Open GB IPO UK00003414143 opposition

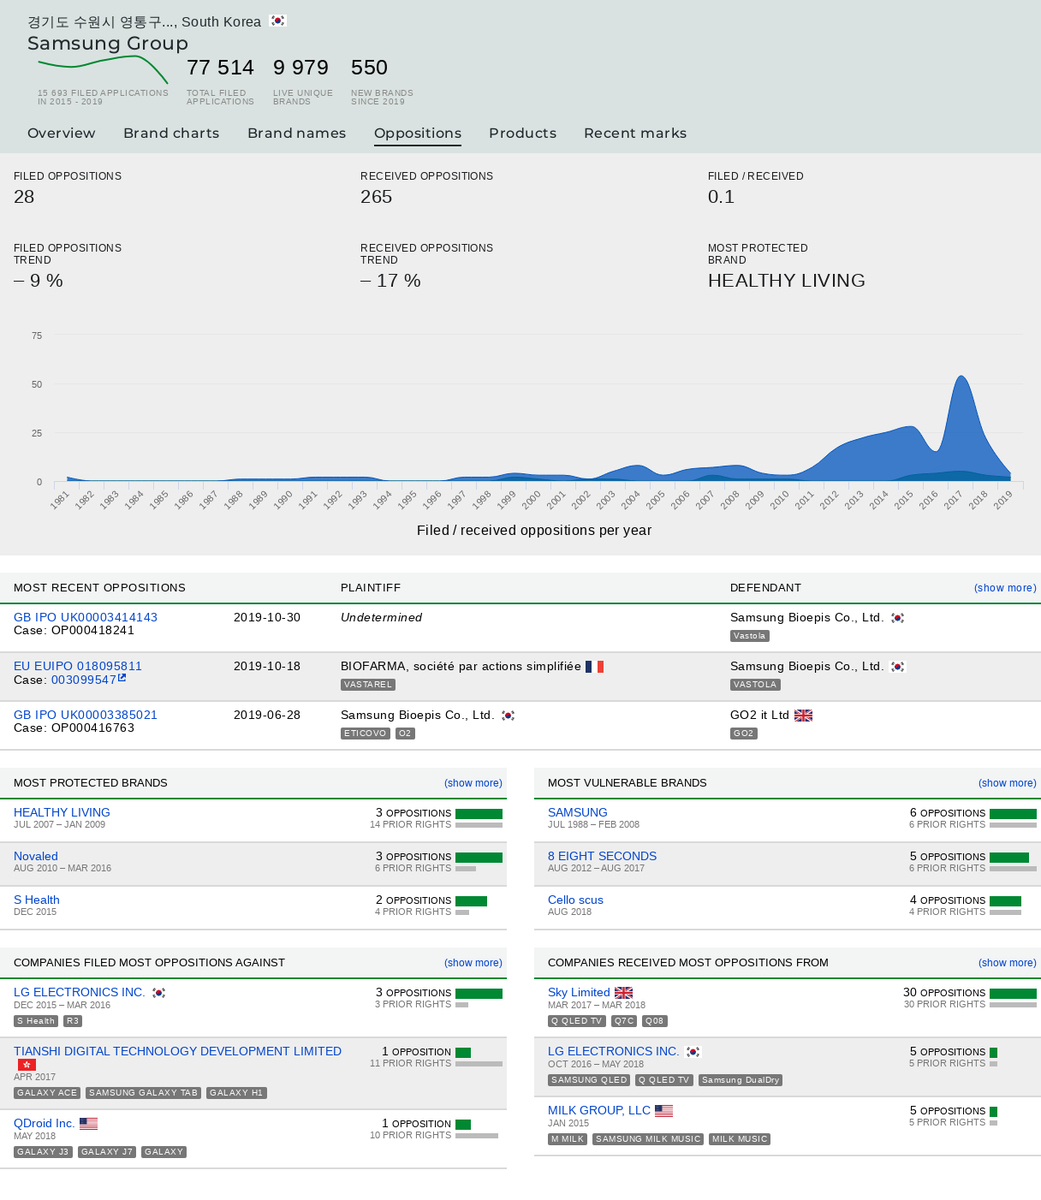point(85,617)
